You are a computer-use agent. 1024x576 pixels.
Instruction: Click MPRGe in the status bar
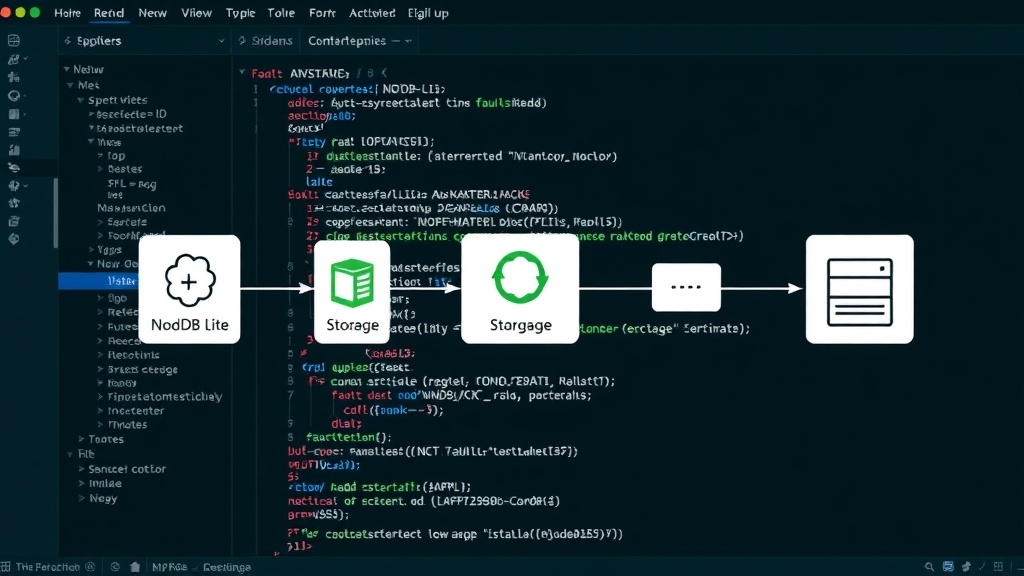tap(169, 567)
